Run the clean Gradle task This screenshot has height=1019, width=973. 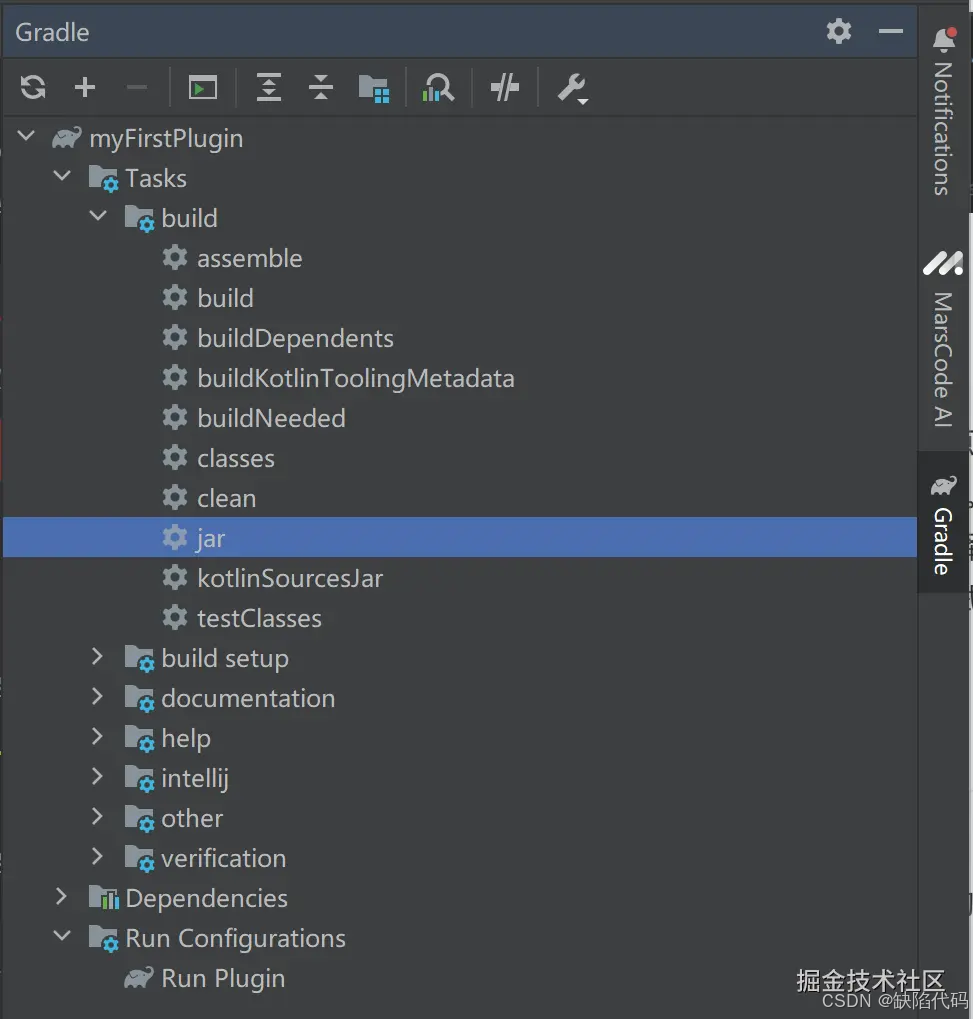[x=226, y=497]
